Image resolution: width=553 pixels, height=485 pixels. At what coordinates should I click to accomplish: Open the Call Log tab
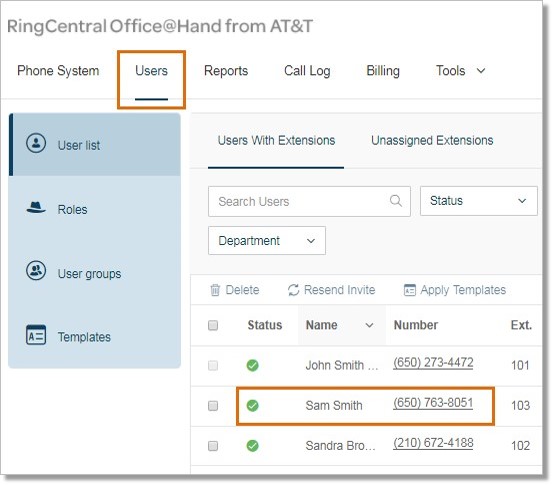[x=307, y=71]
